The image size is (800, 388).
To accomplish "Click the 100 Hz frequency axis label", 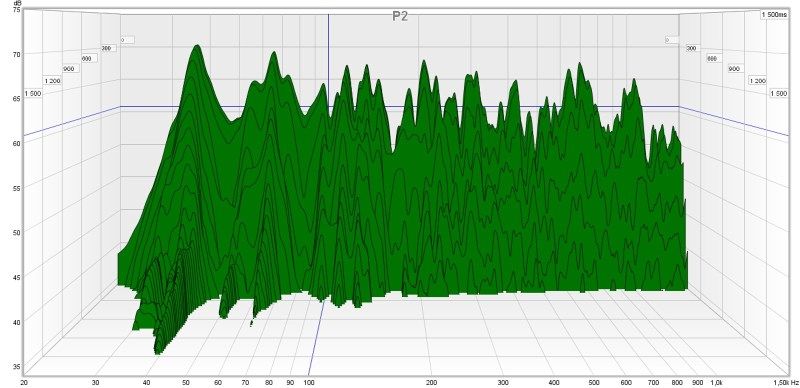I will point(308,382).
